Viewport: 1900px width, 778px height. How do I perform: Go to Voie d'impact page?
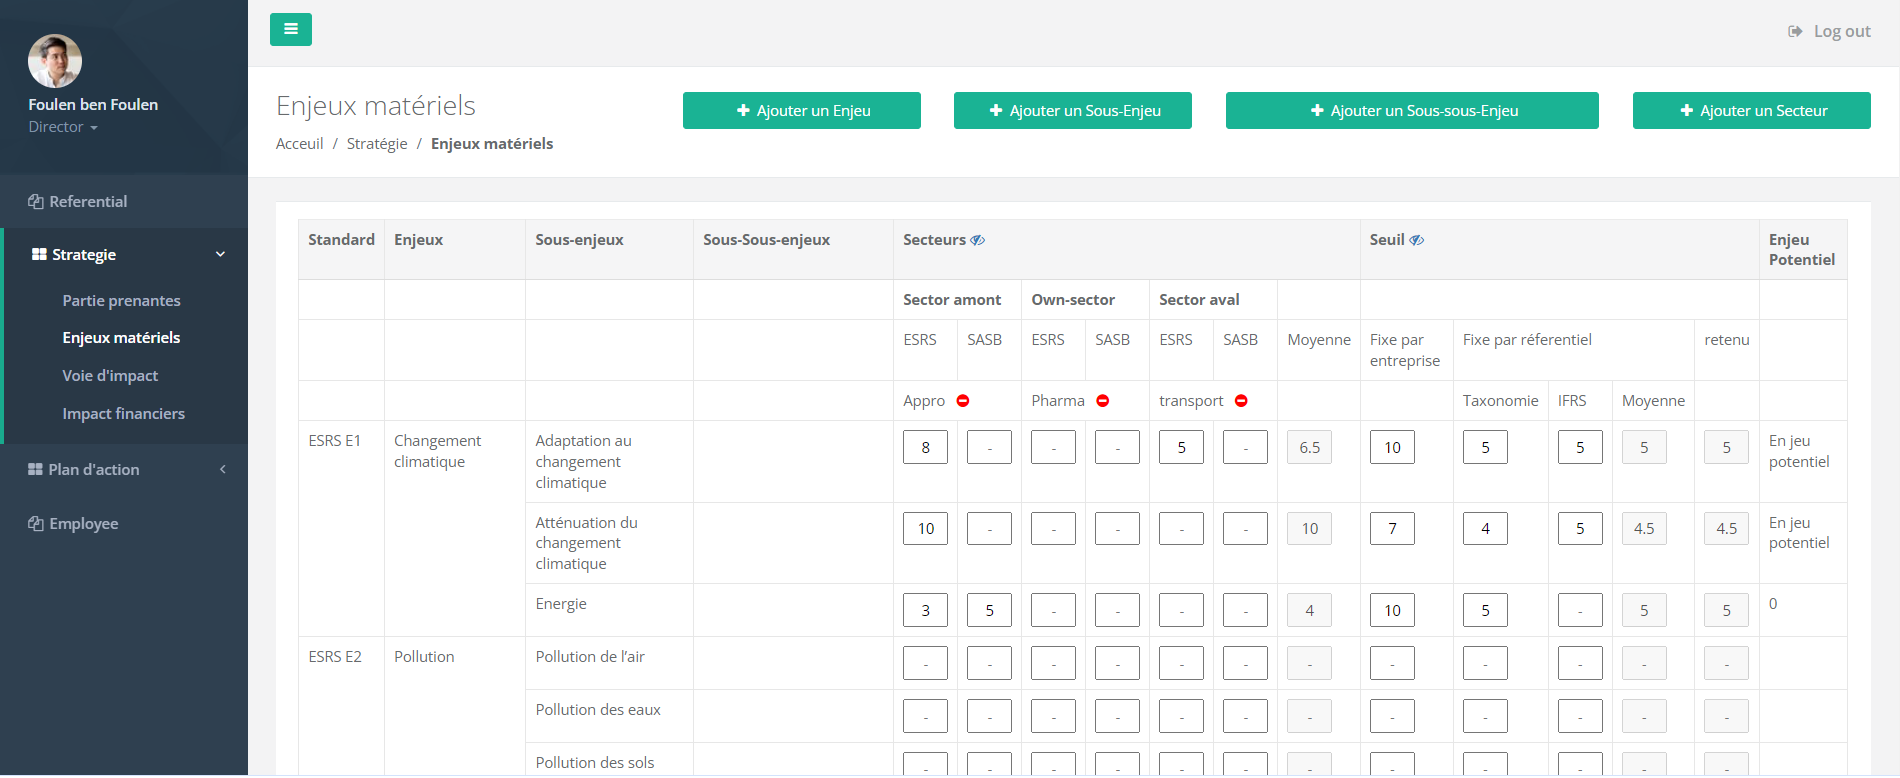point(110,376)
